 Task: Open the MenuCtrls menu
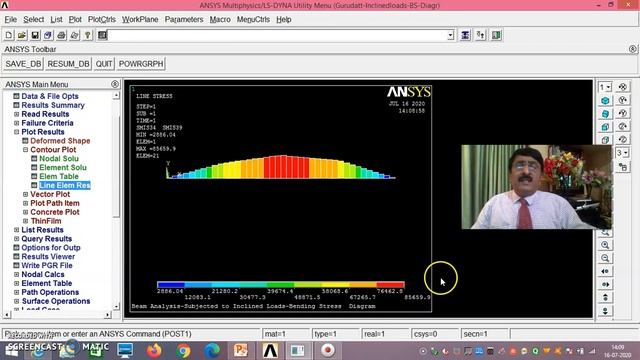pos(253,19)
